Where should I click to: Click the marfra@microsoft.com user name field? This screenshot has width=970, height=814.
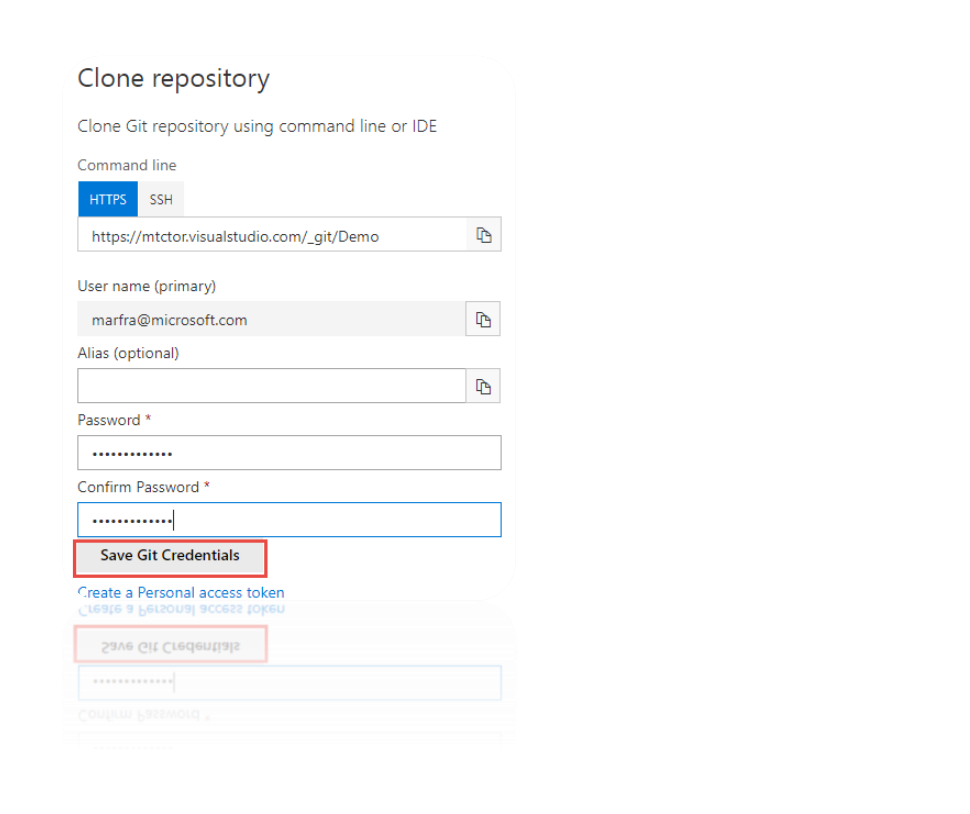[x=271, y=319]
